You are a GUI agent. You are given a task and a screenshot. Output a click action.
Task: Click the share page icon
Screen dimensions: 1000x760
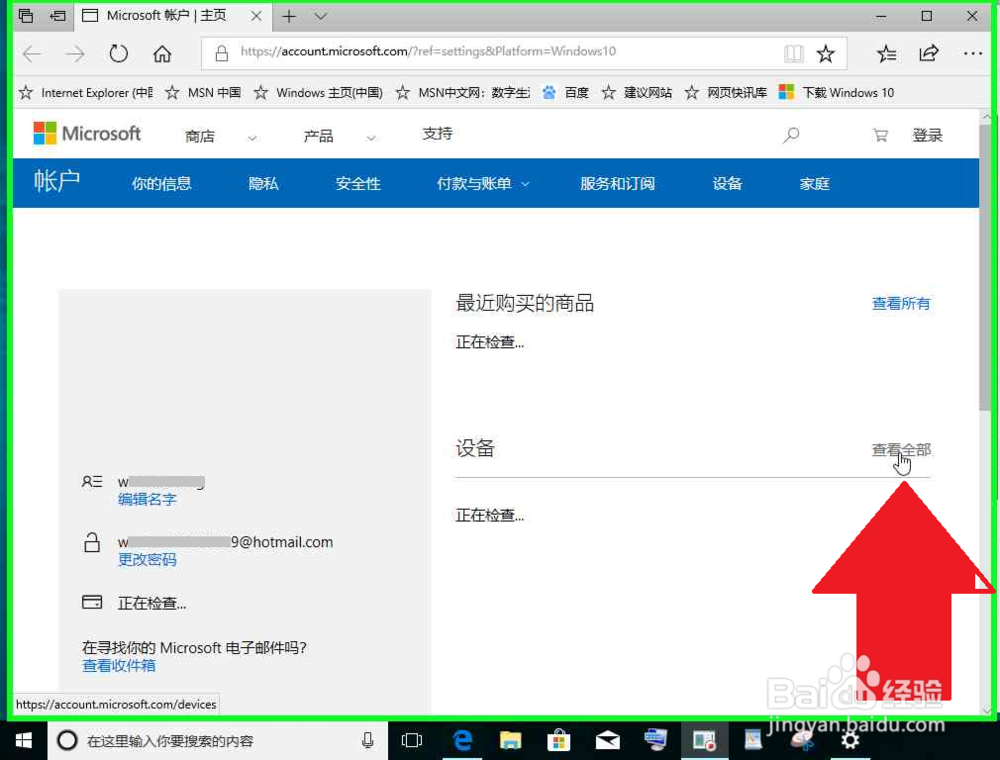[x=929, y=54]
